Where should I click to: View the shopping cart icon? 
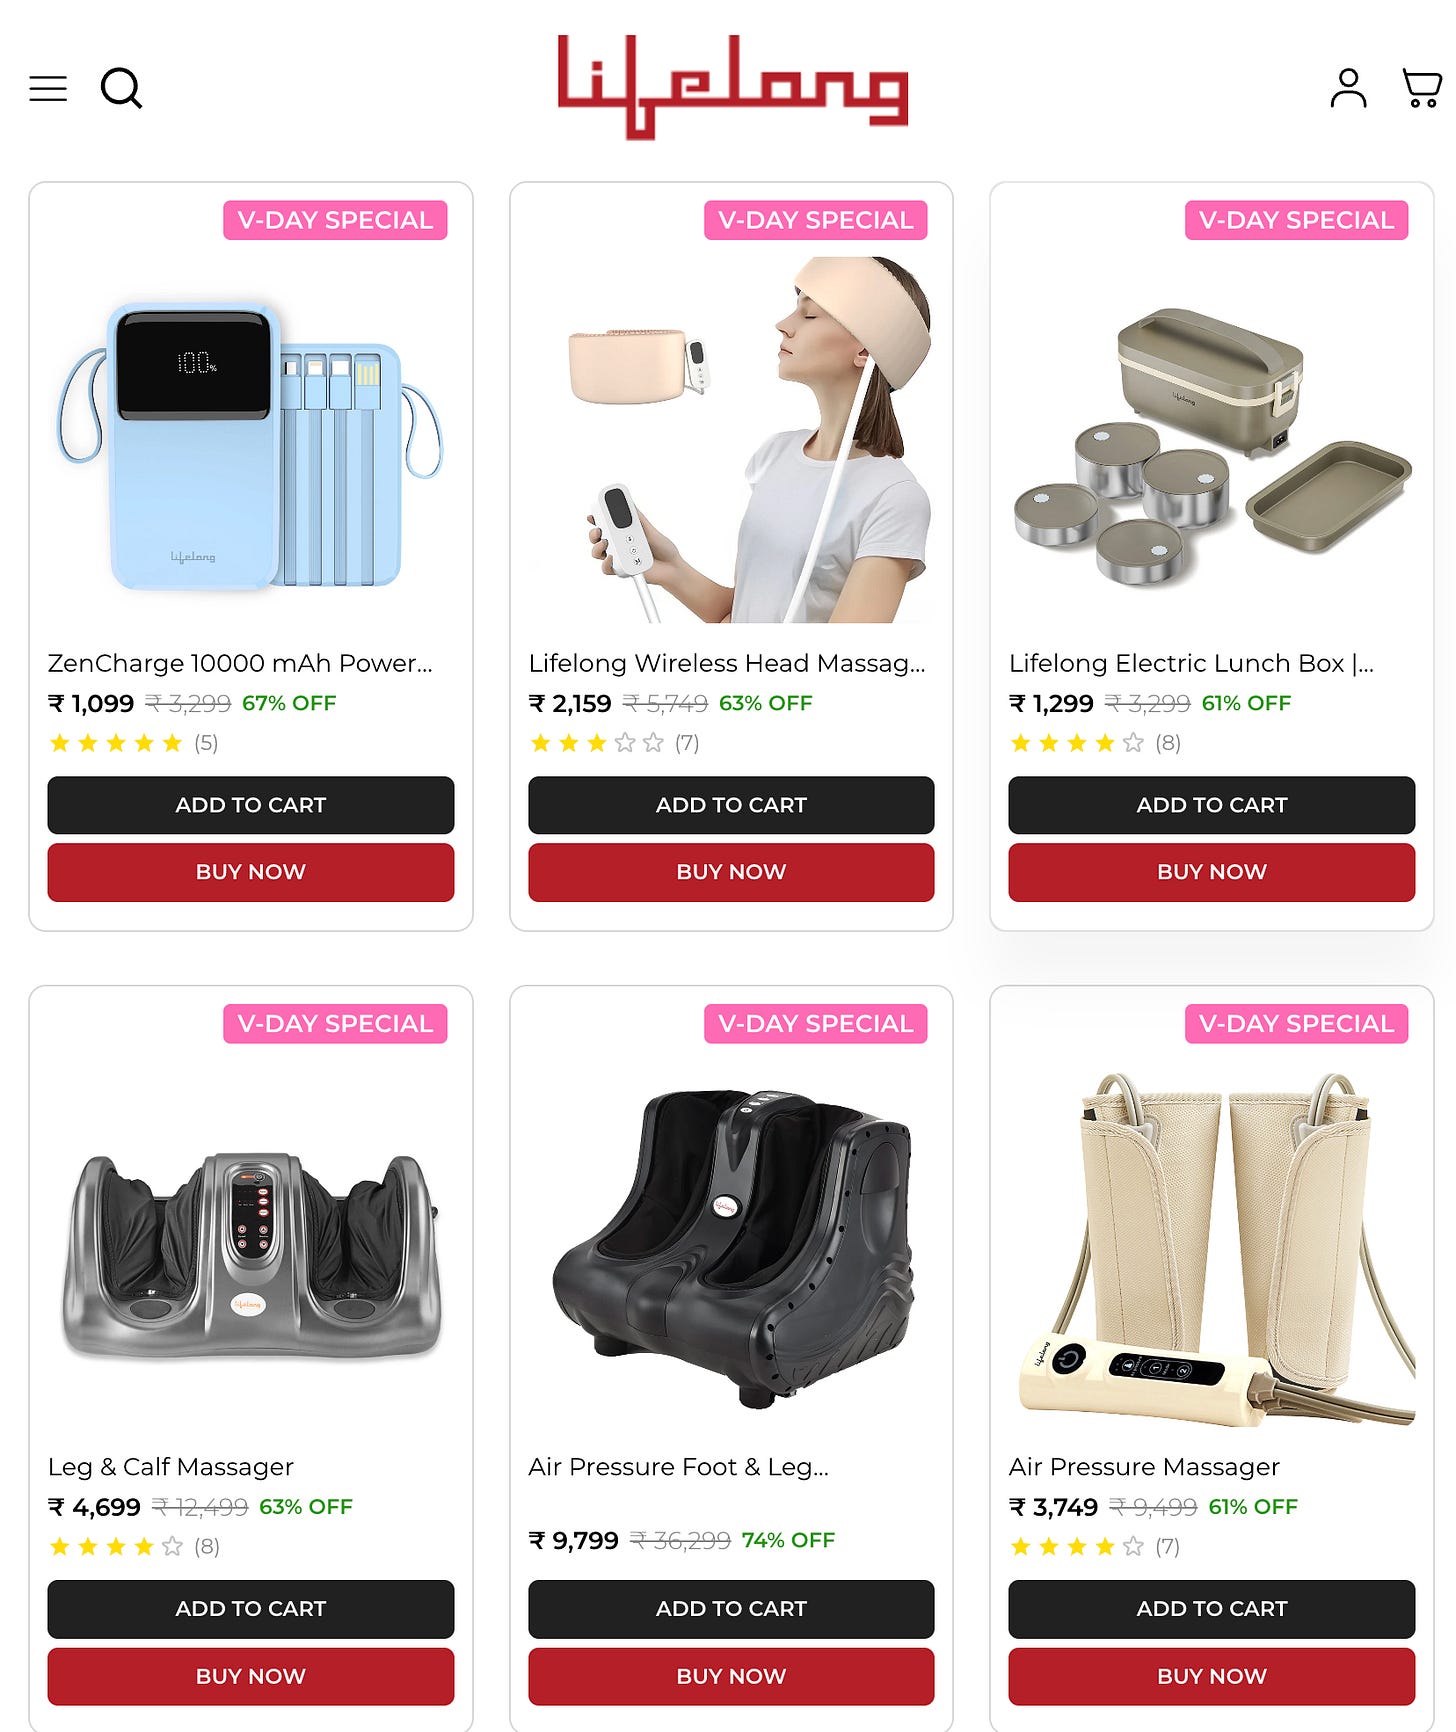coord(1421,88)
